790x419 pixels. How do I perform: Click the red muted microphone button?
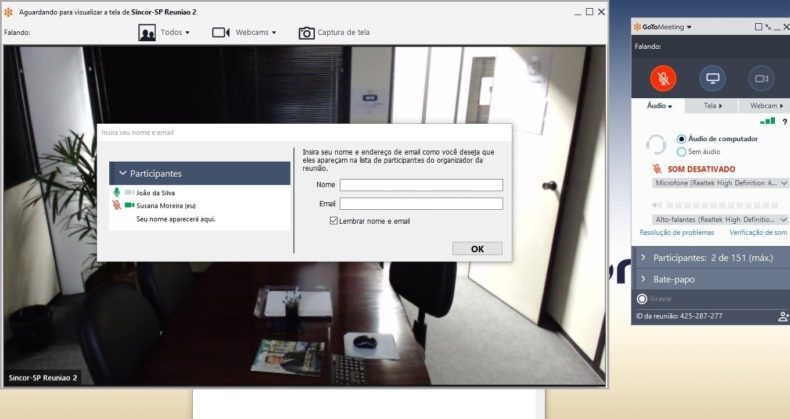coord(662,77)
